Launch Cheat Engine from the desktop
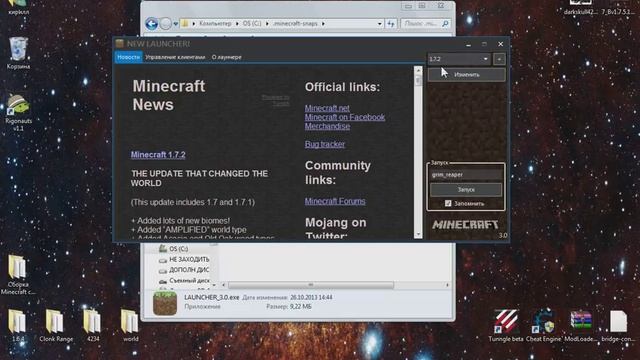Image resolution: width=640 pixels, height=360 pixels. (x=543, y=325)
